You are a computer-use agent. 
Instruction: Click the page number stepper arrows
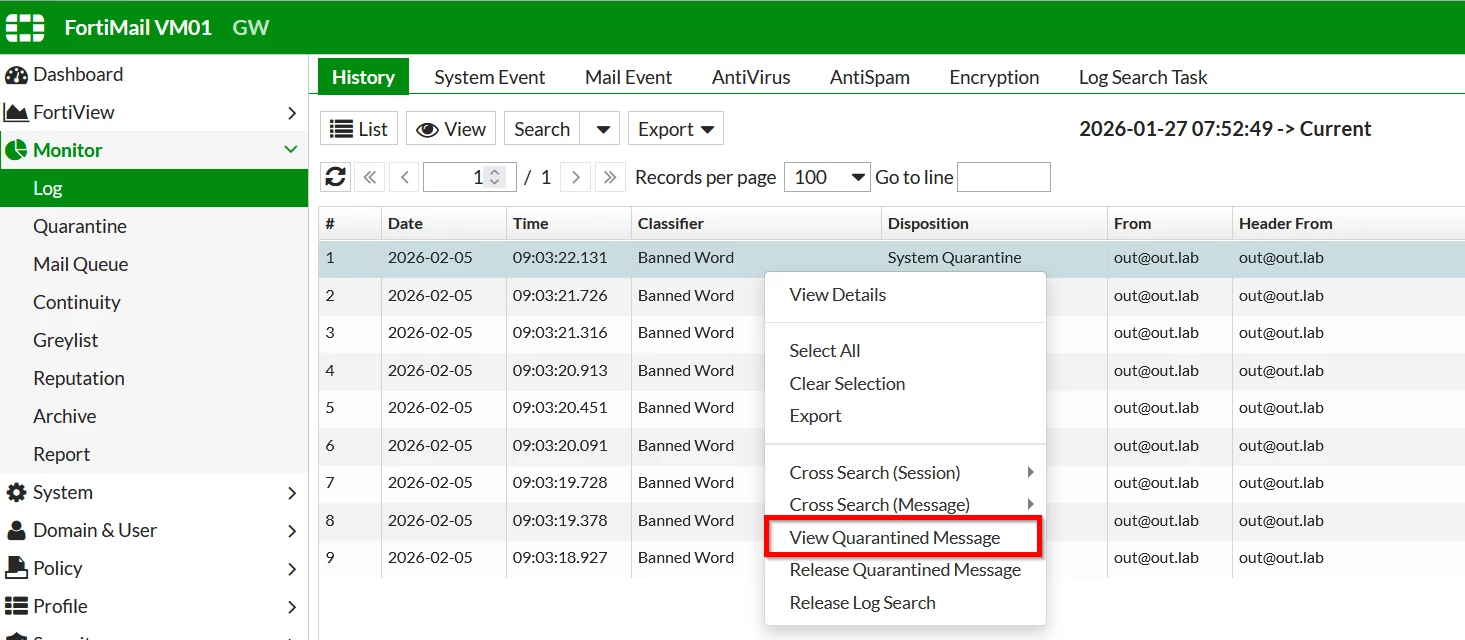pyautogui.click(x=494, y=177)
